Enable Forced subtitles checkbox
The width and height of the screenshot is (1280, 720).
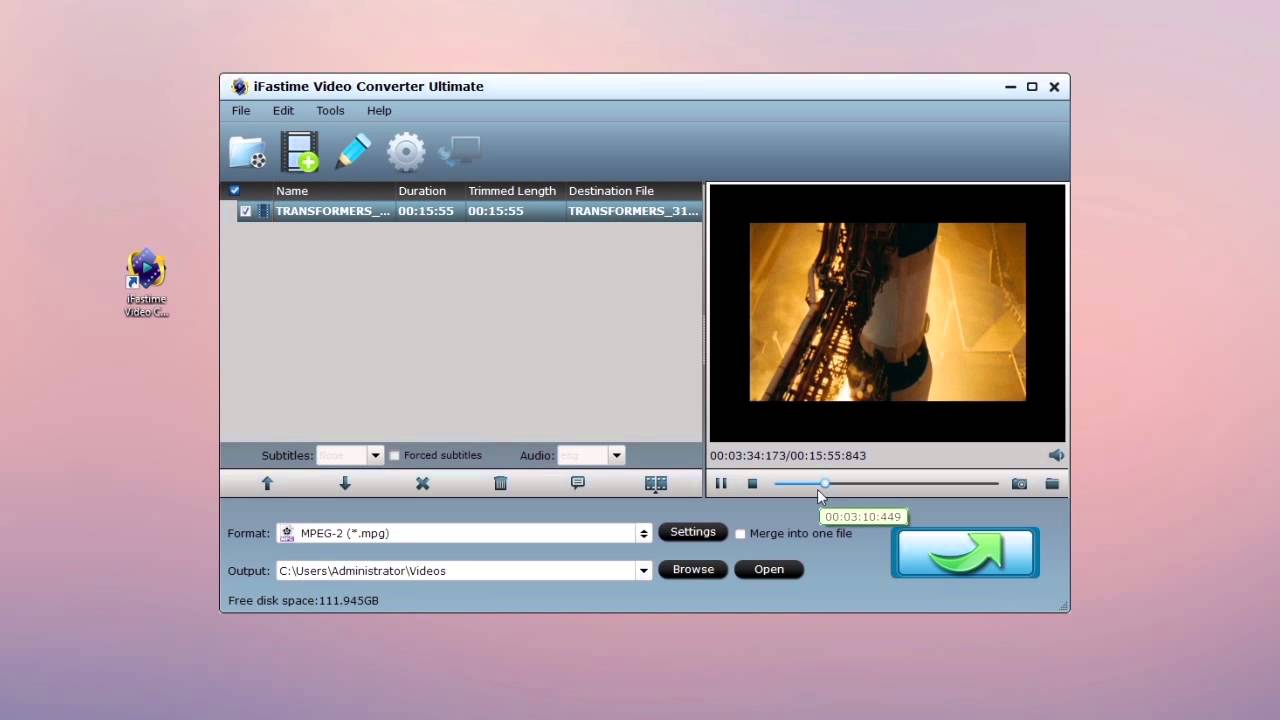pos(394,455)
